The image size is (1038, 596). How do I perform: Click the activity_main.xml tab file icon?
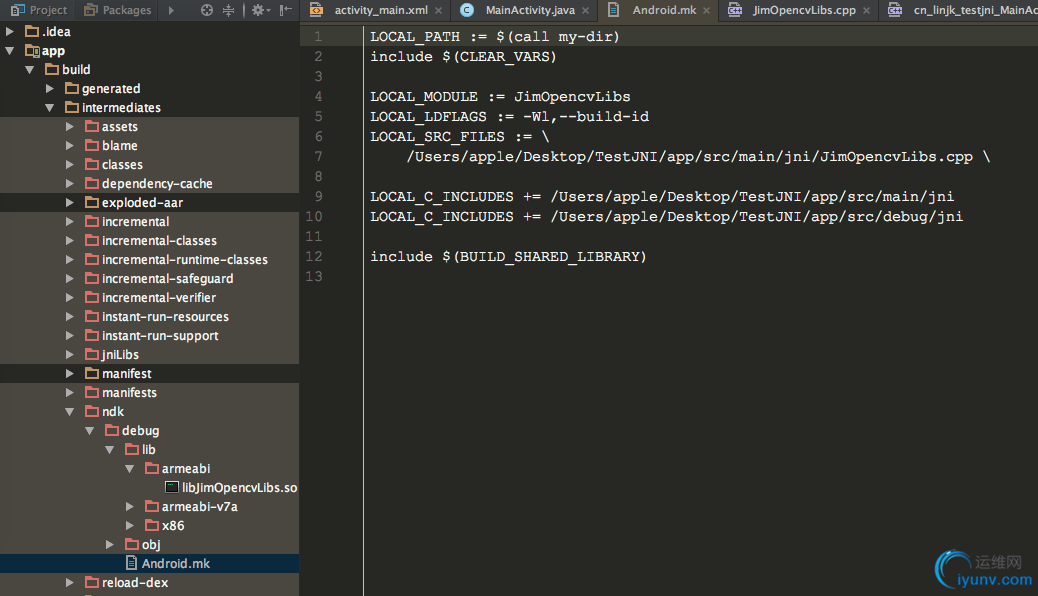(316, 10)
